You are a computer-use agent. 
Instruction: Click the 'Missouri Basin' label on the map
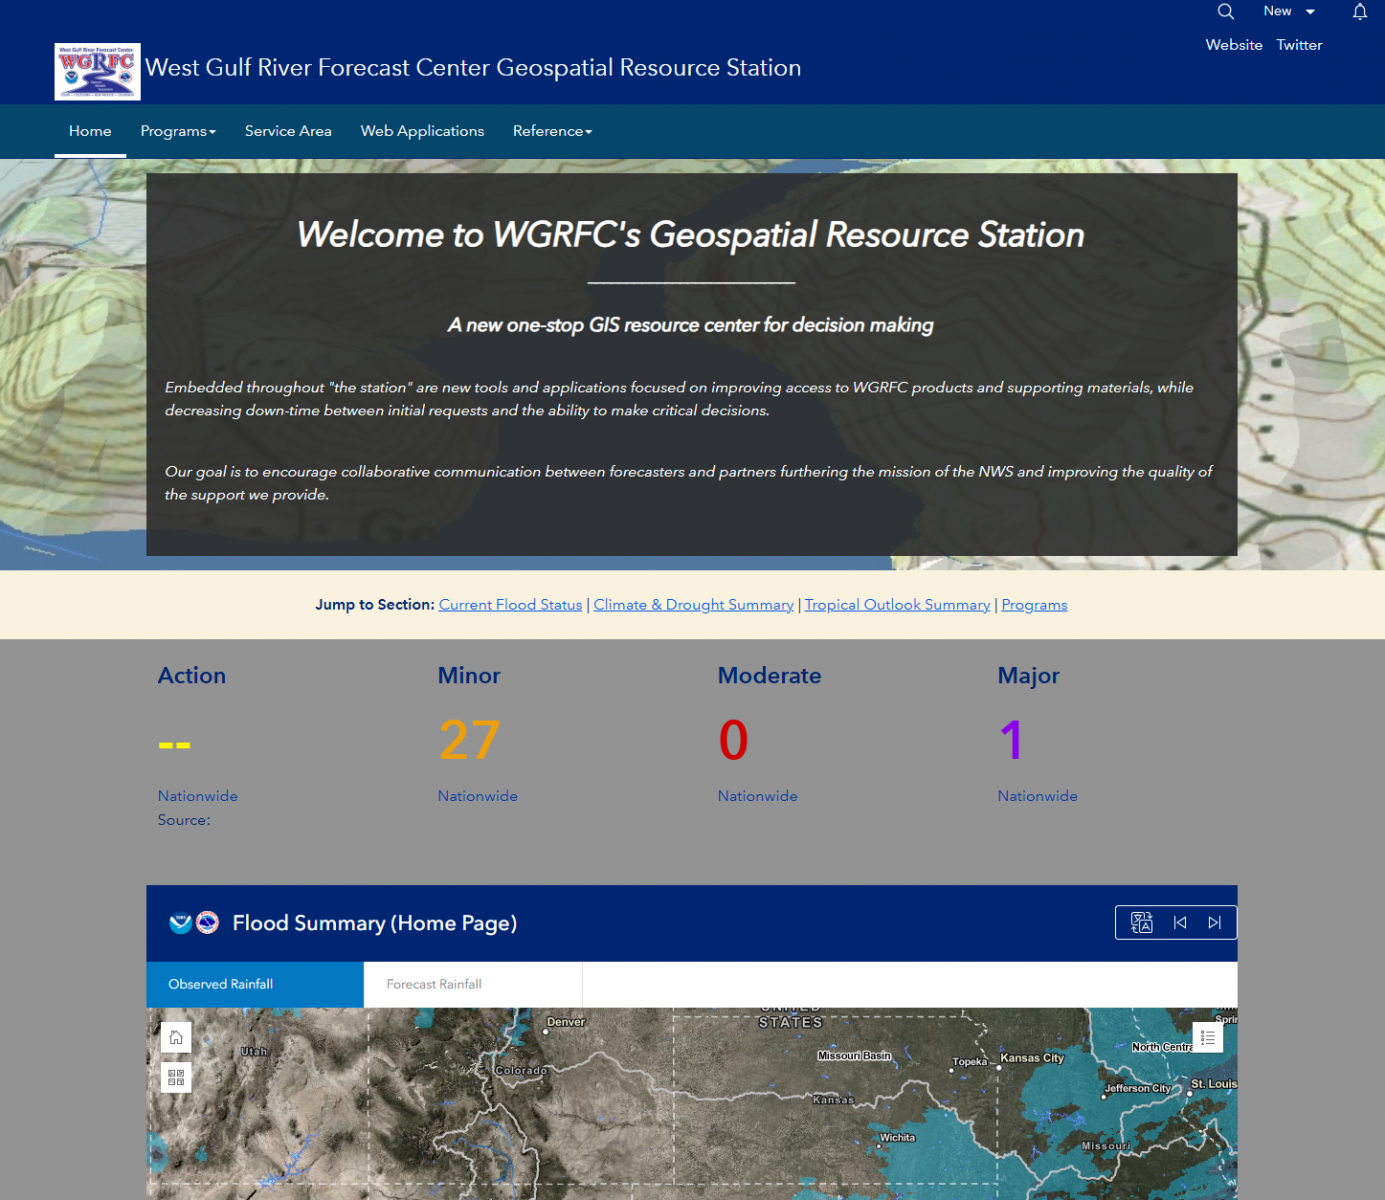tap(854, 1056)
